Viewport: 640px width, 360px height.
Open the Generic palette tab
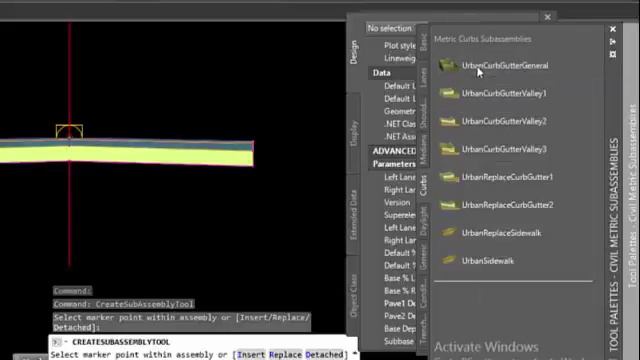pos(423,257)
